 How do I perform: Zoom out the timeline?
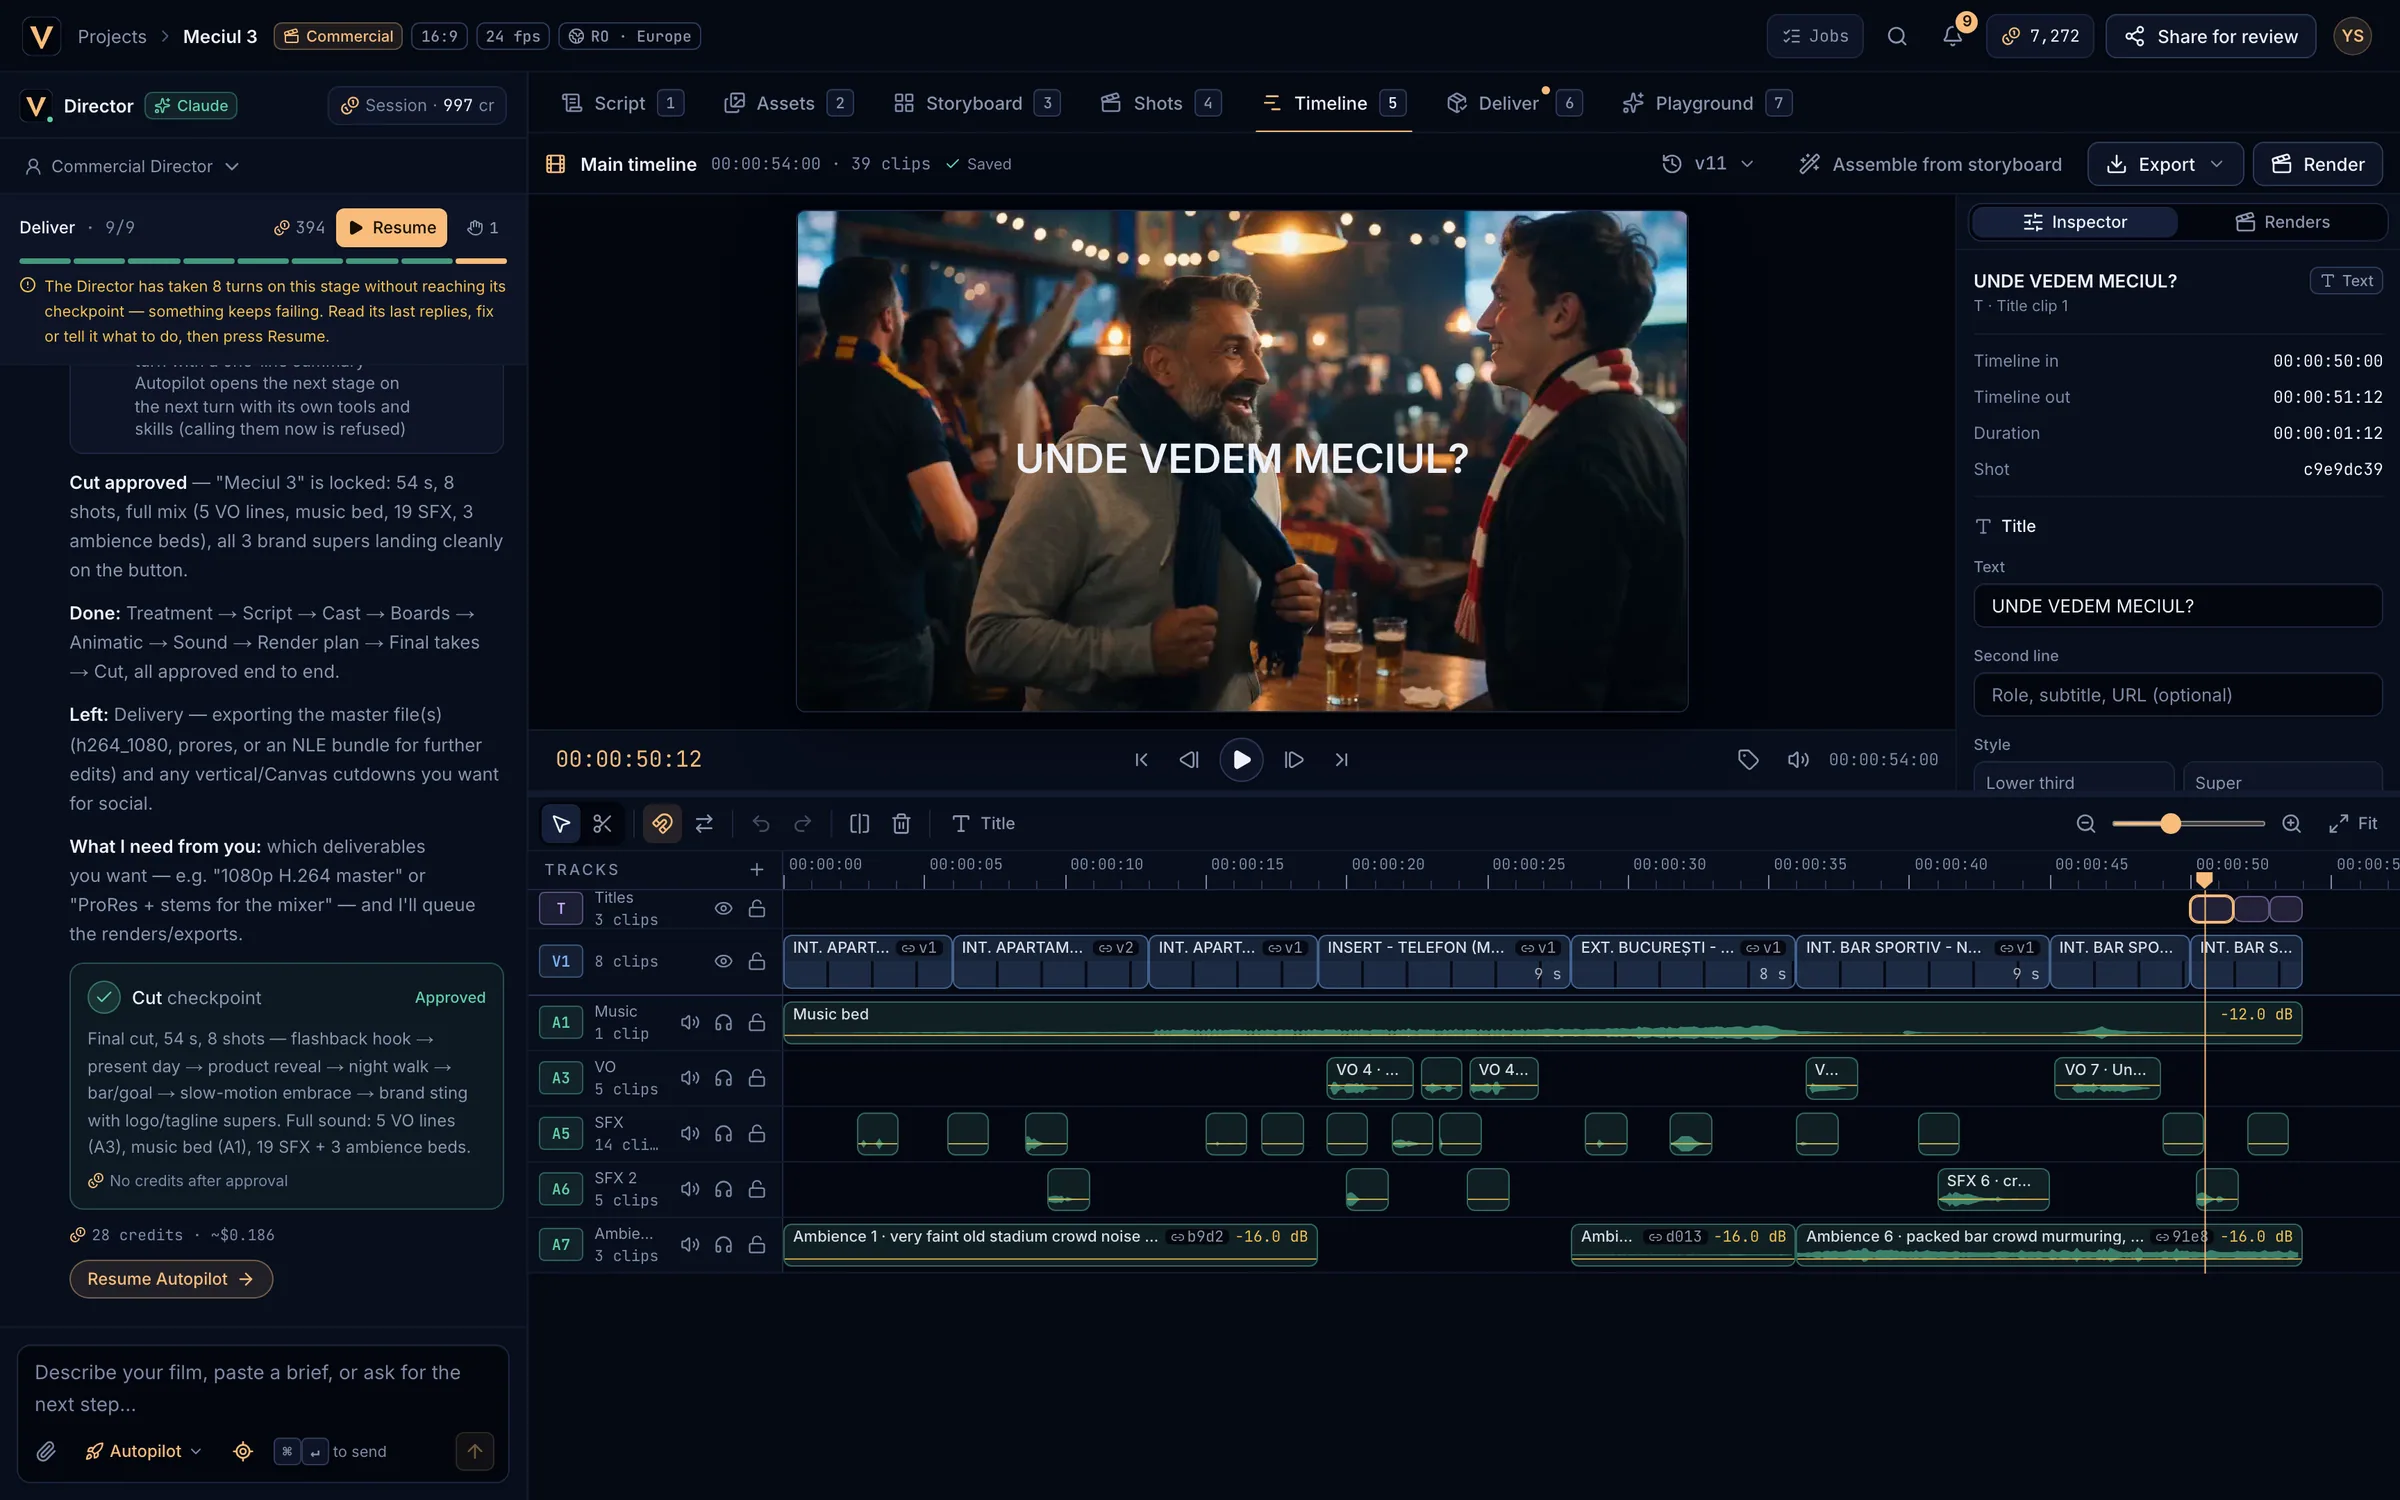pyautogui.click(x=2086, y=823)
